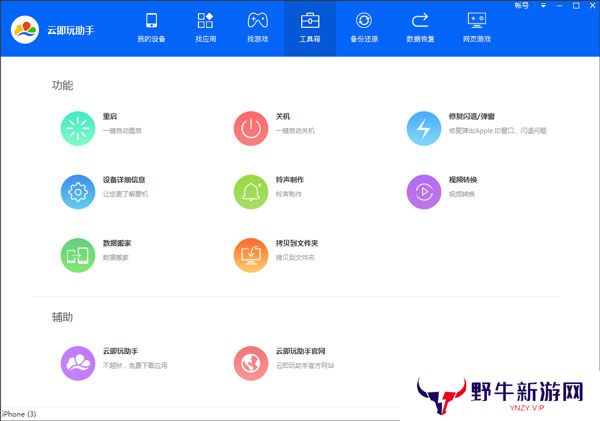600x421 pixels.
Task: Click the 云即玩助手 logo in header
Action: (25, 30)
